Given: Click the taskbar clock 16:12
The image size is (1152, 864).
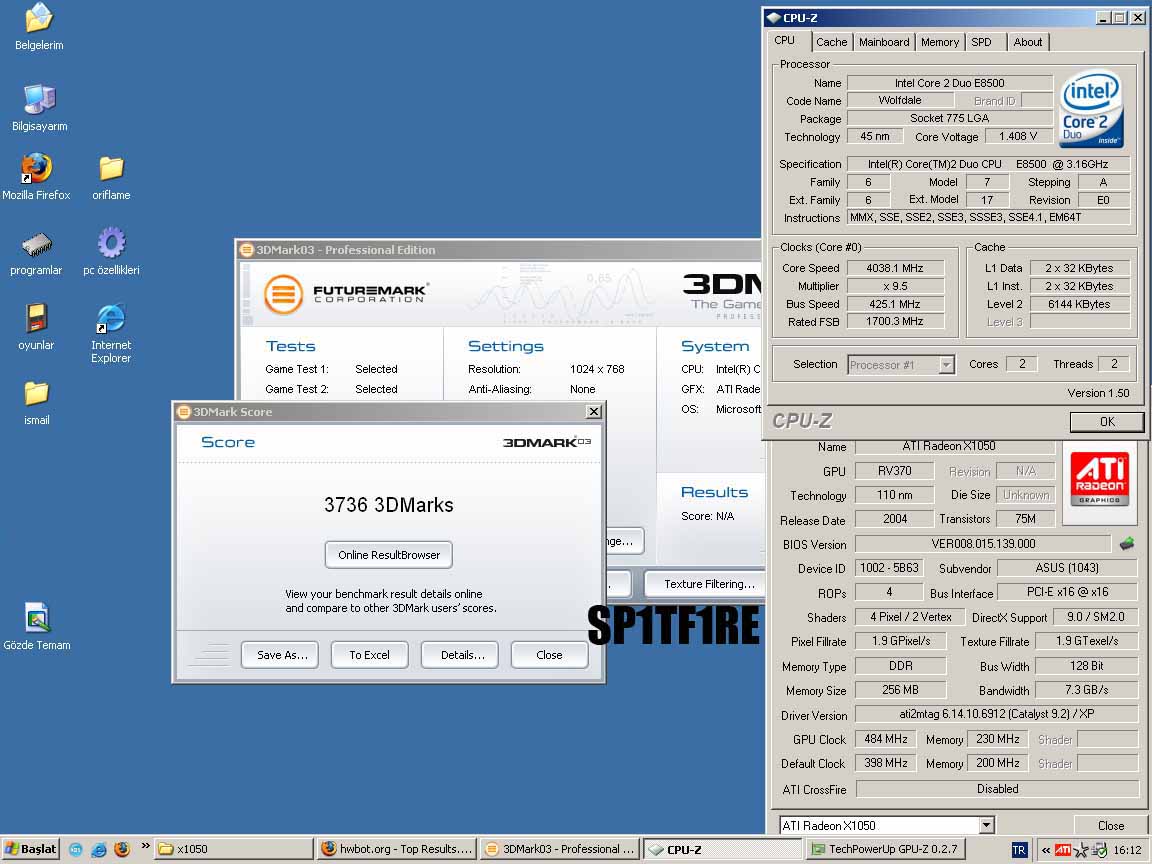Looking at the screenshot, I should (x=1127, y=850).
